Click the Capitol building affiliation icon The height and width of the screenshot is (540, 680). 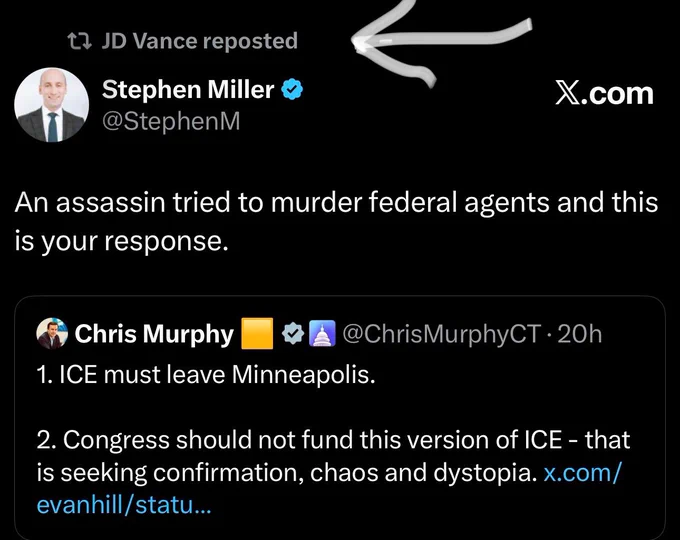(322, 334)
